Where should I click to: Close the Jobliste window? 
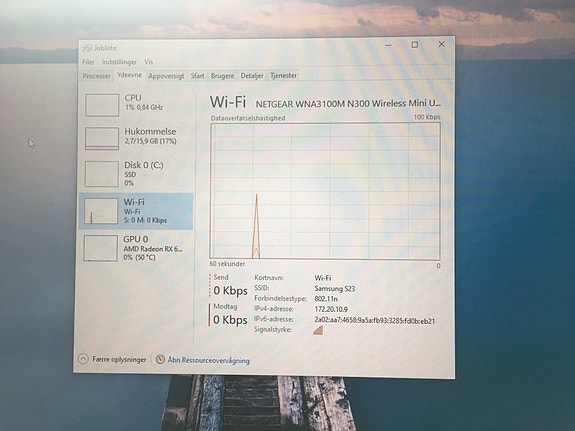tap(442, 44)
